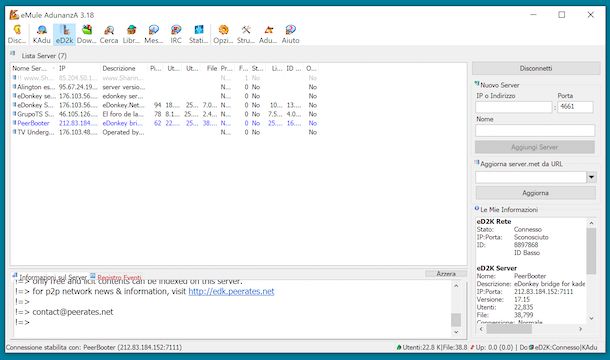Click the horizontal scrollbar thumb in info panel
The image size is (610, 360).
(x=509, y=329)
